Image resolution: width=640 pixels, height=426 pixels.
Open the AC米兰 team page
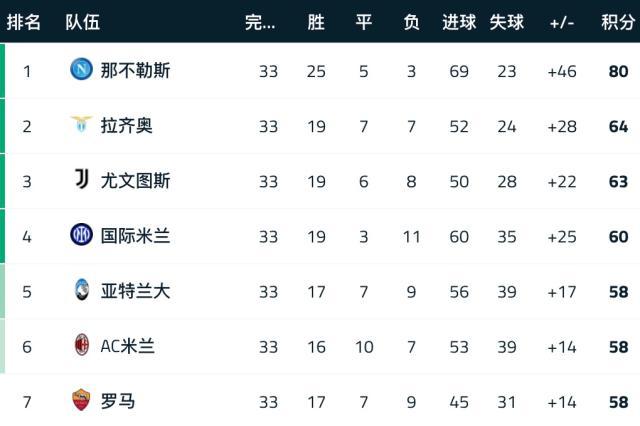(127, 346)
